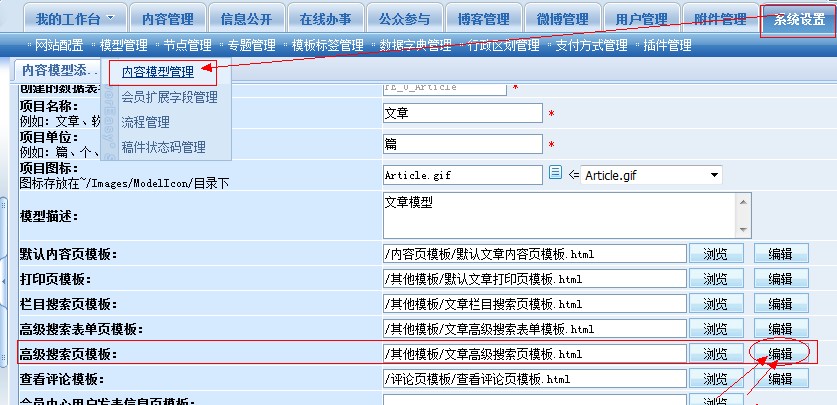Screen dimensions: 837x405
Task: Open 网站配置 in the sub-navigation
Action: (x=58, y=45)
